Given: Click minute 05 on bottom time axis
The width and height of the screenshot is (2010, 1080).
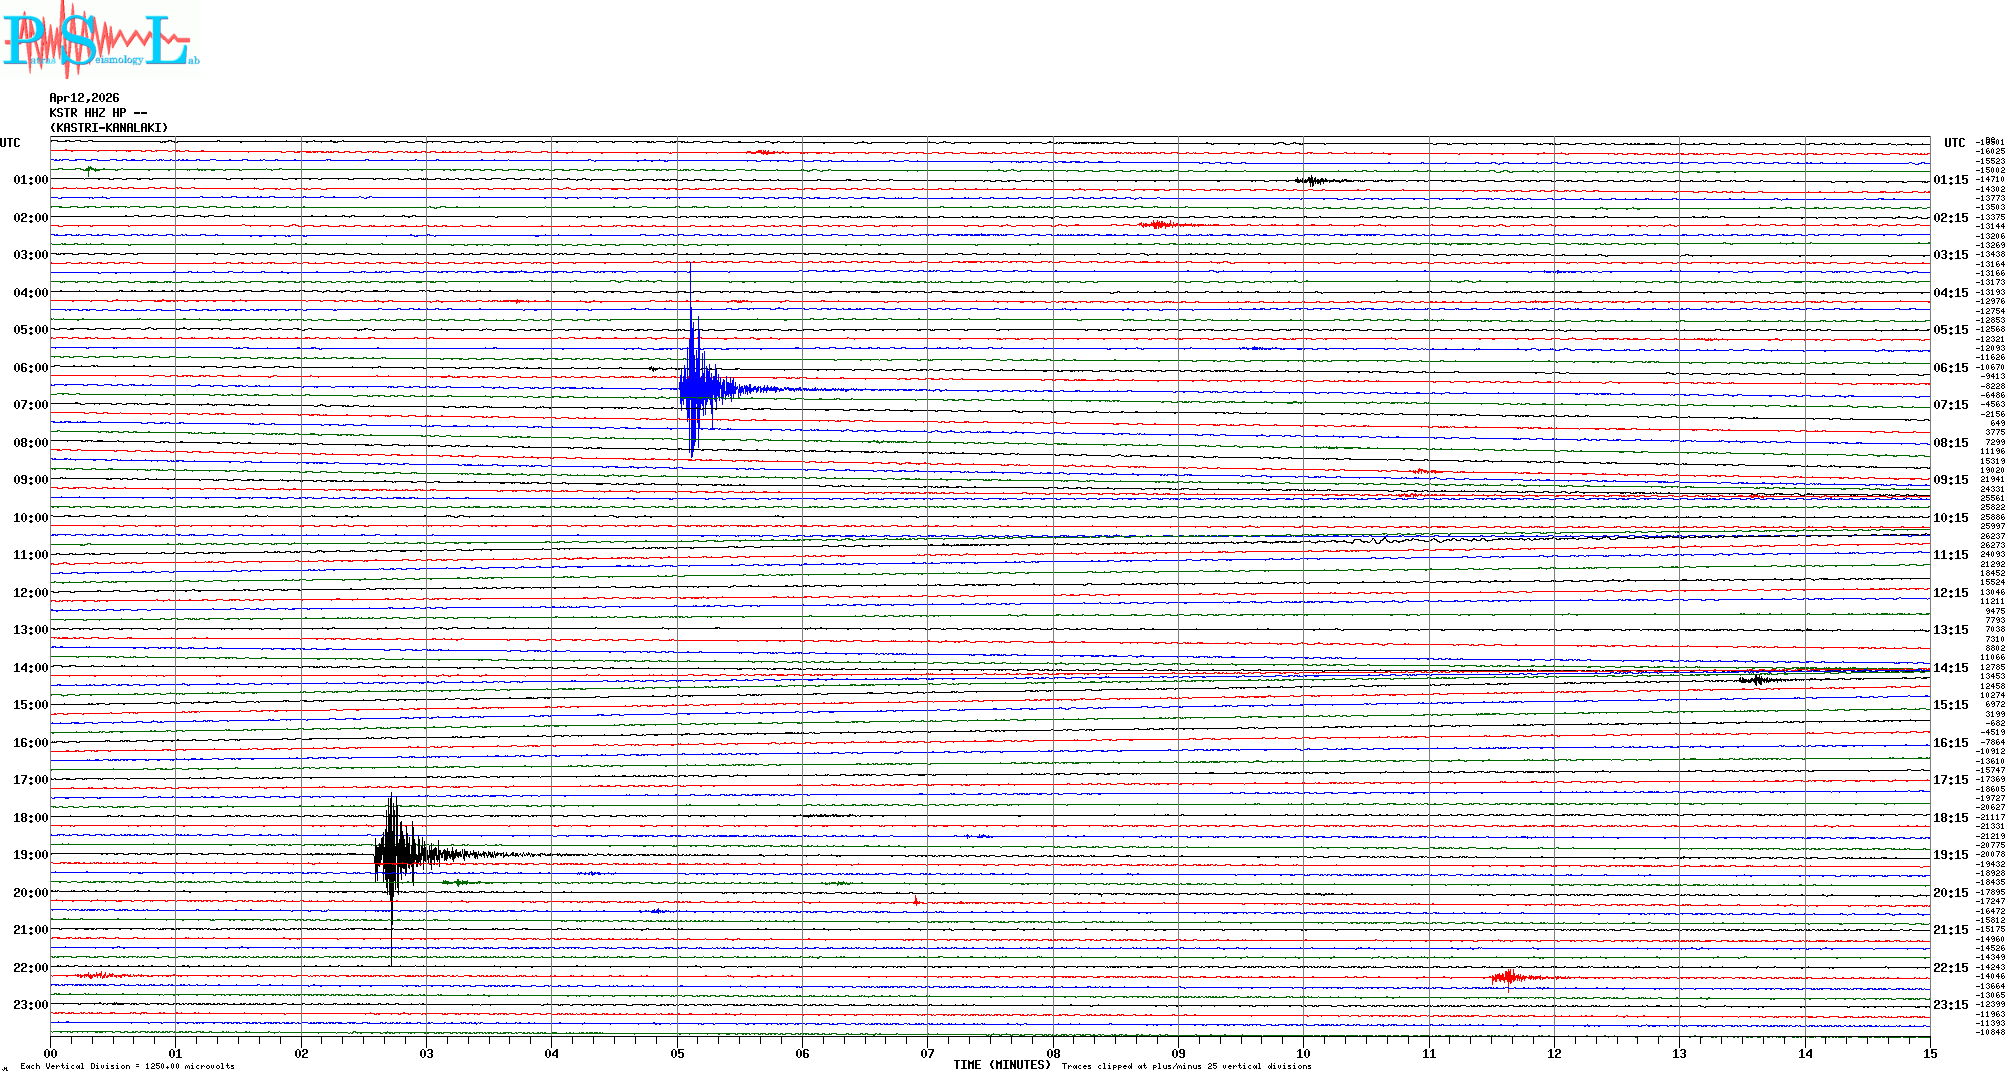Looking at the screenshot, I should coord(677,1053).
